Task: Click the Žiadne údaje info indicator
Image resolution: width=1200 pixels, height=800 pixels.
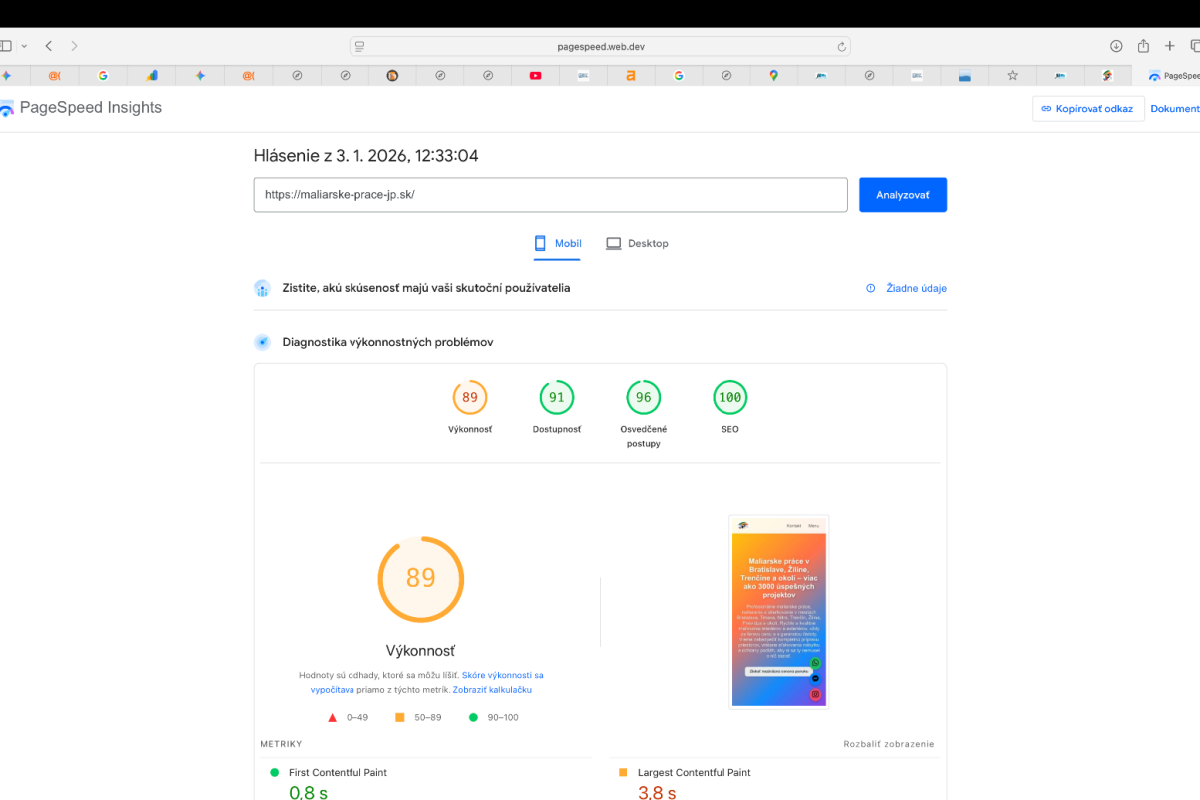Action: click(x=906, y=288)
